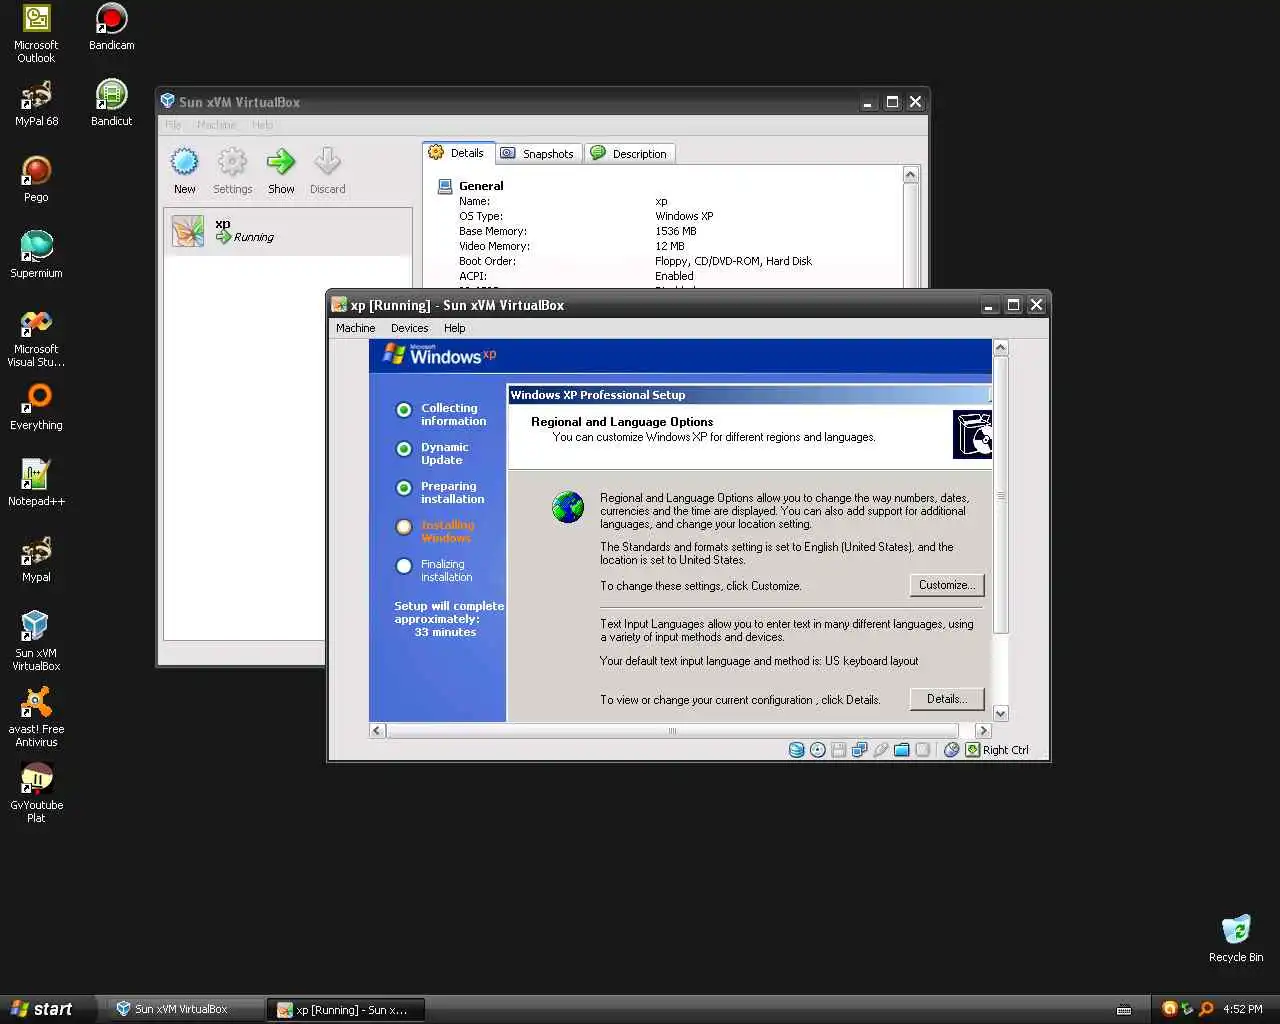Image resolution: width=1280 pixels, height=1024 pixels.
Task: Click the Recycle Bin desktop icon
Action: pyautogui.click(x=1236, y=938)
